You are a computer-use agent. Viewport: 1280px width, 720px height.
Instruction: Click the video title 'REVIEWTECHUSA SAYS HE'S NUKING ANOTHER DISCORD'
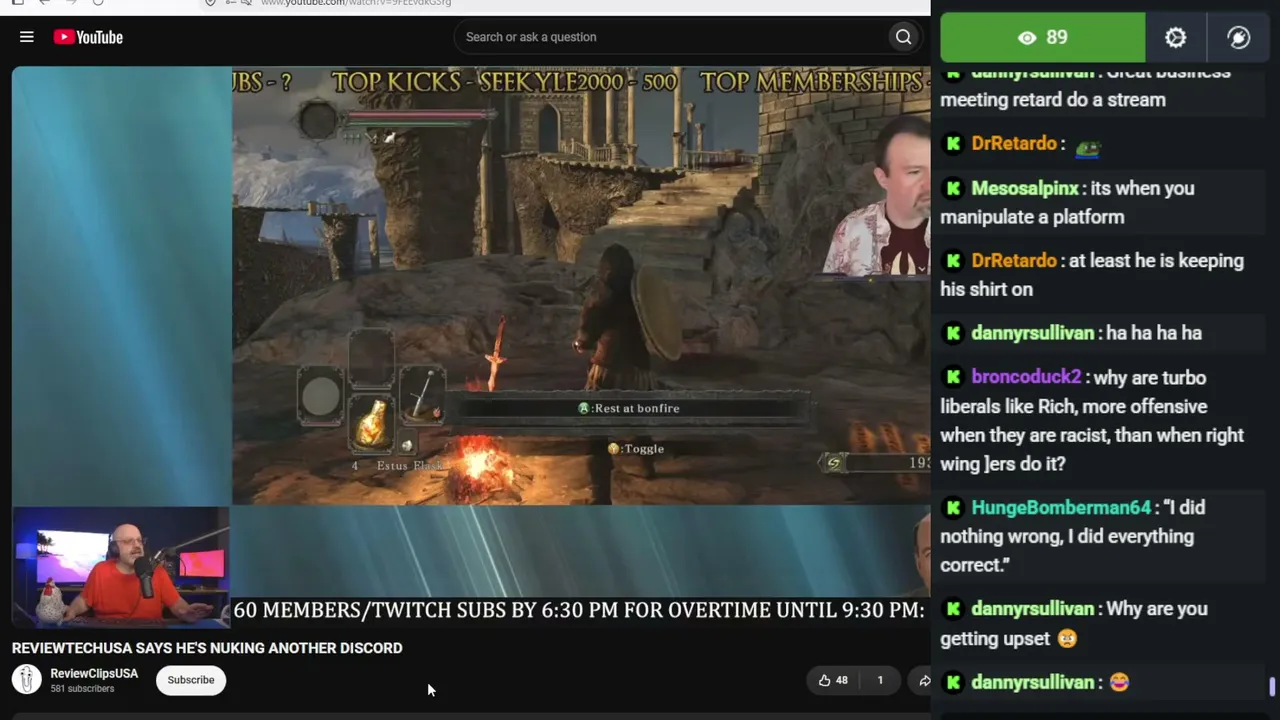click(207, 648)
